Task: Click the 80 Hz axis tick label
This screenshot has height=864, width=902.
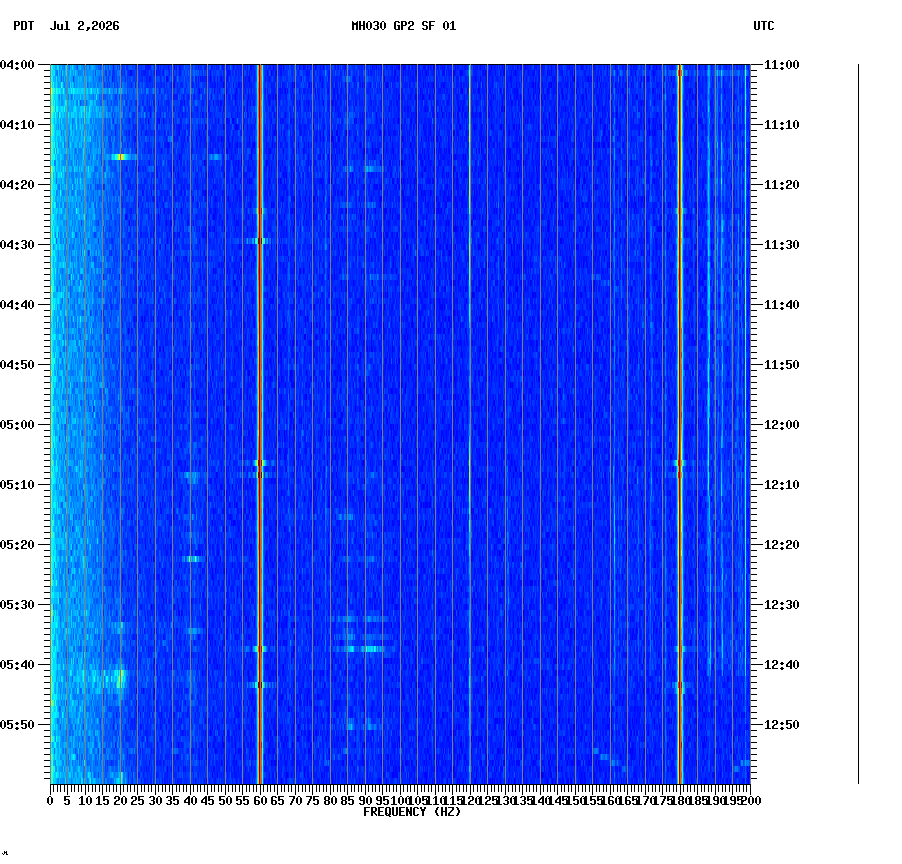Action: [330, 801]
